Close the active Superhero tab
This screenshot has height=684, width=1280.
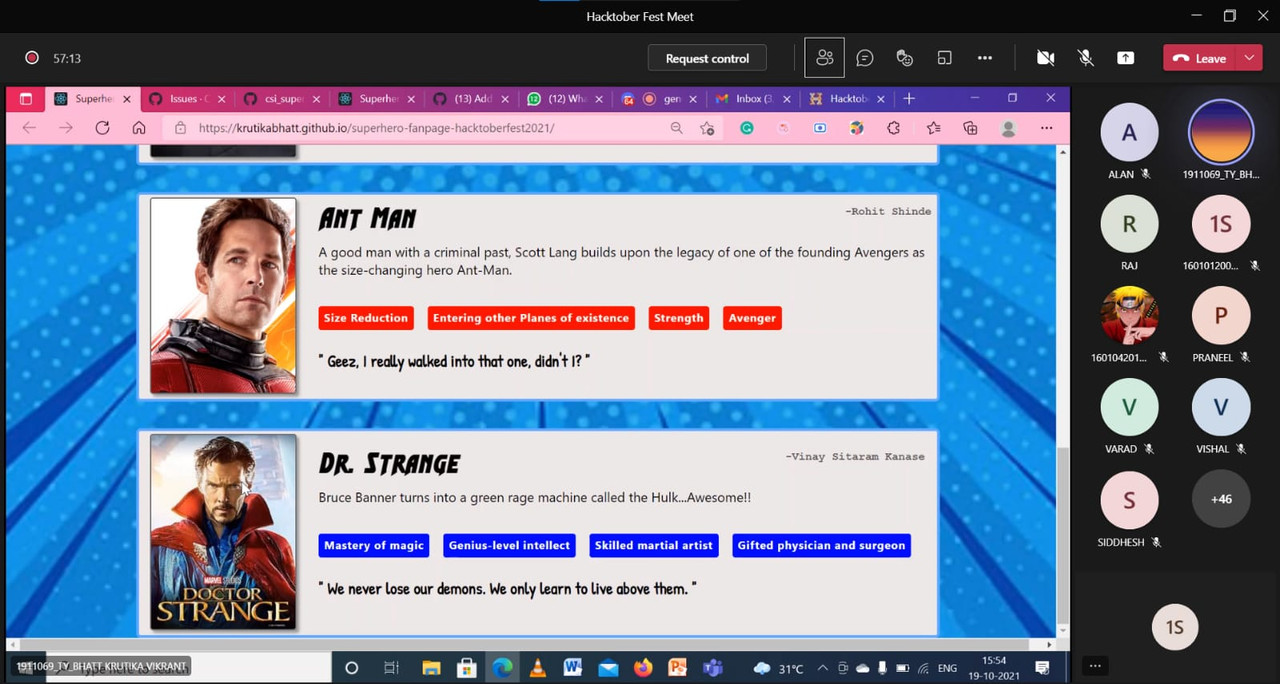pyautogui.click(x=127, y=99)
